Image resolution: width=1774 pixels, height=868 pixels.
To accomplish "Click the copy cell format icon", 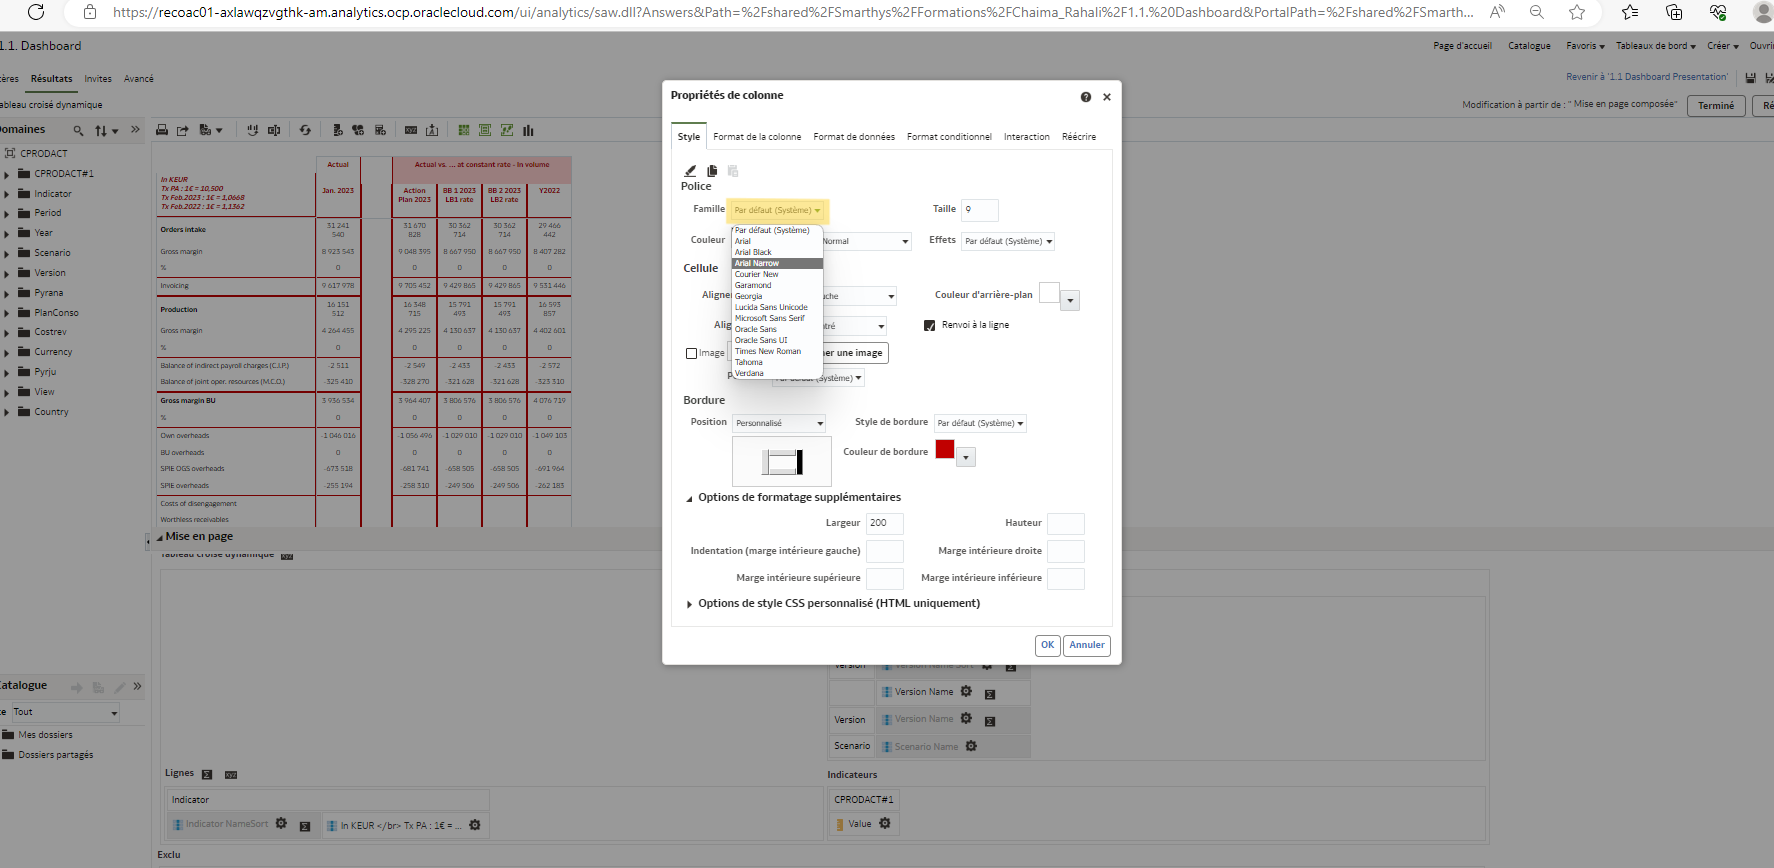I will coord(712,171).
